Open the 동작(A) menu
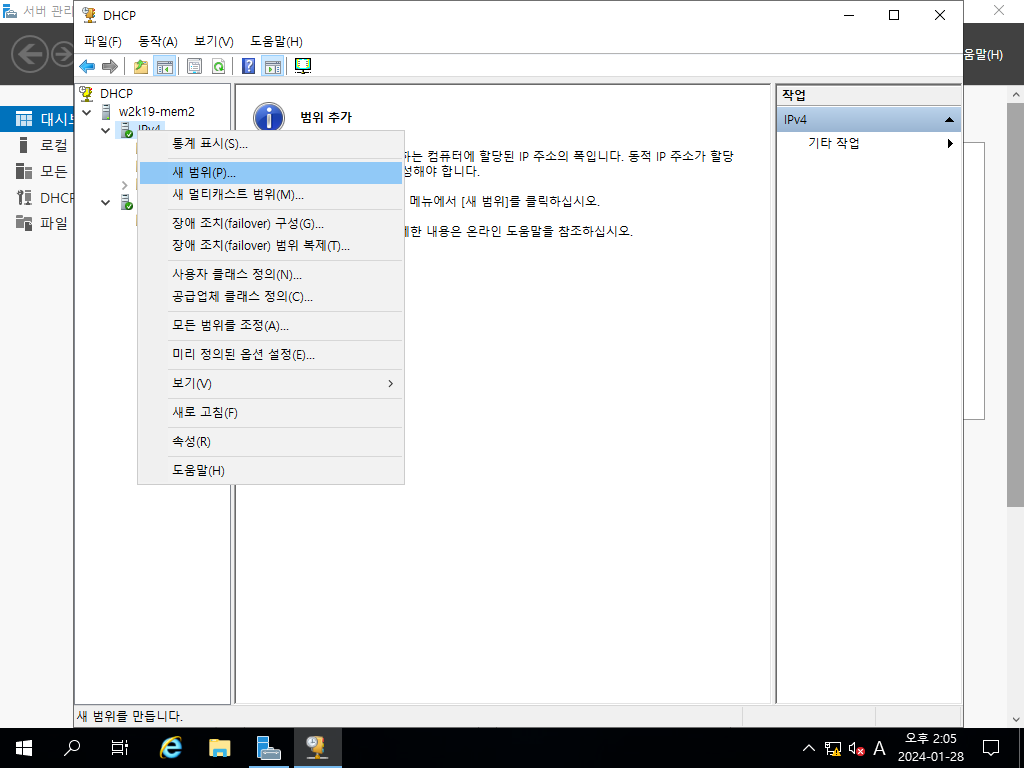The image size is (1024, 768). coord(157,41)
